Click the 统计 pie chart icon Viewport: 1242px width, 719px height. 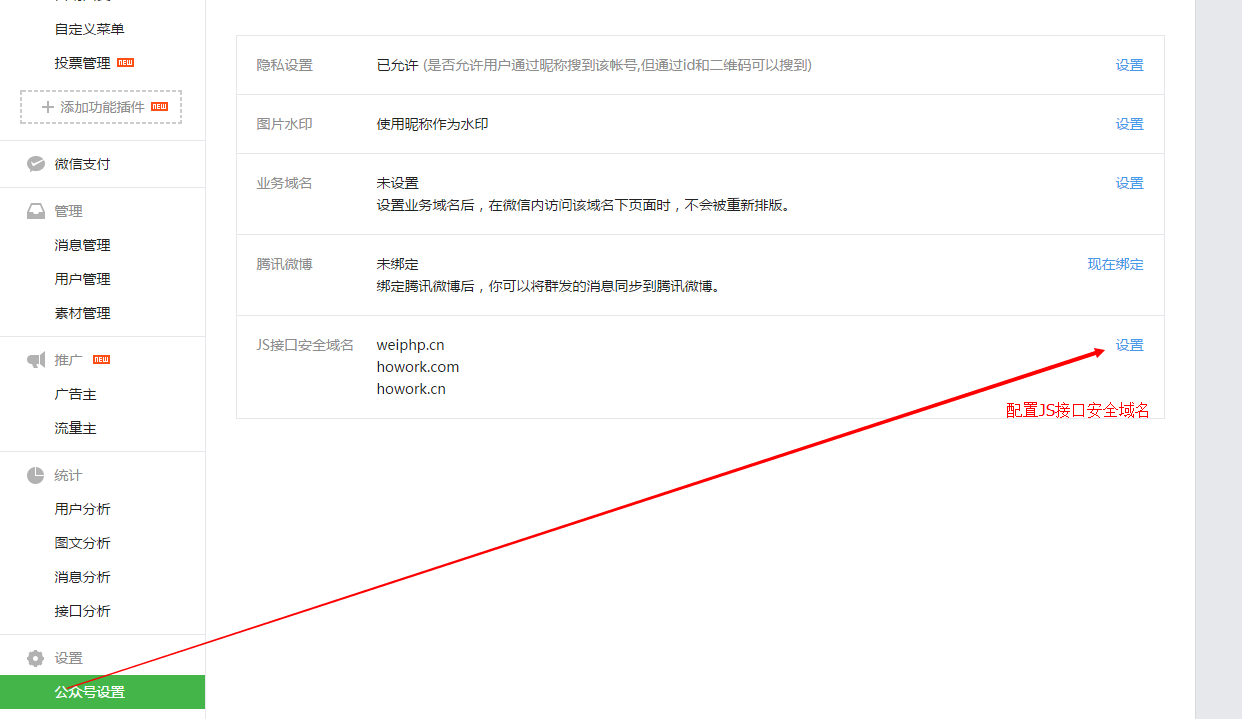click(x=36, y=475)
